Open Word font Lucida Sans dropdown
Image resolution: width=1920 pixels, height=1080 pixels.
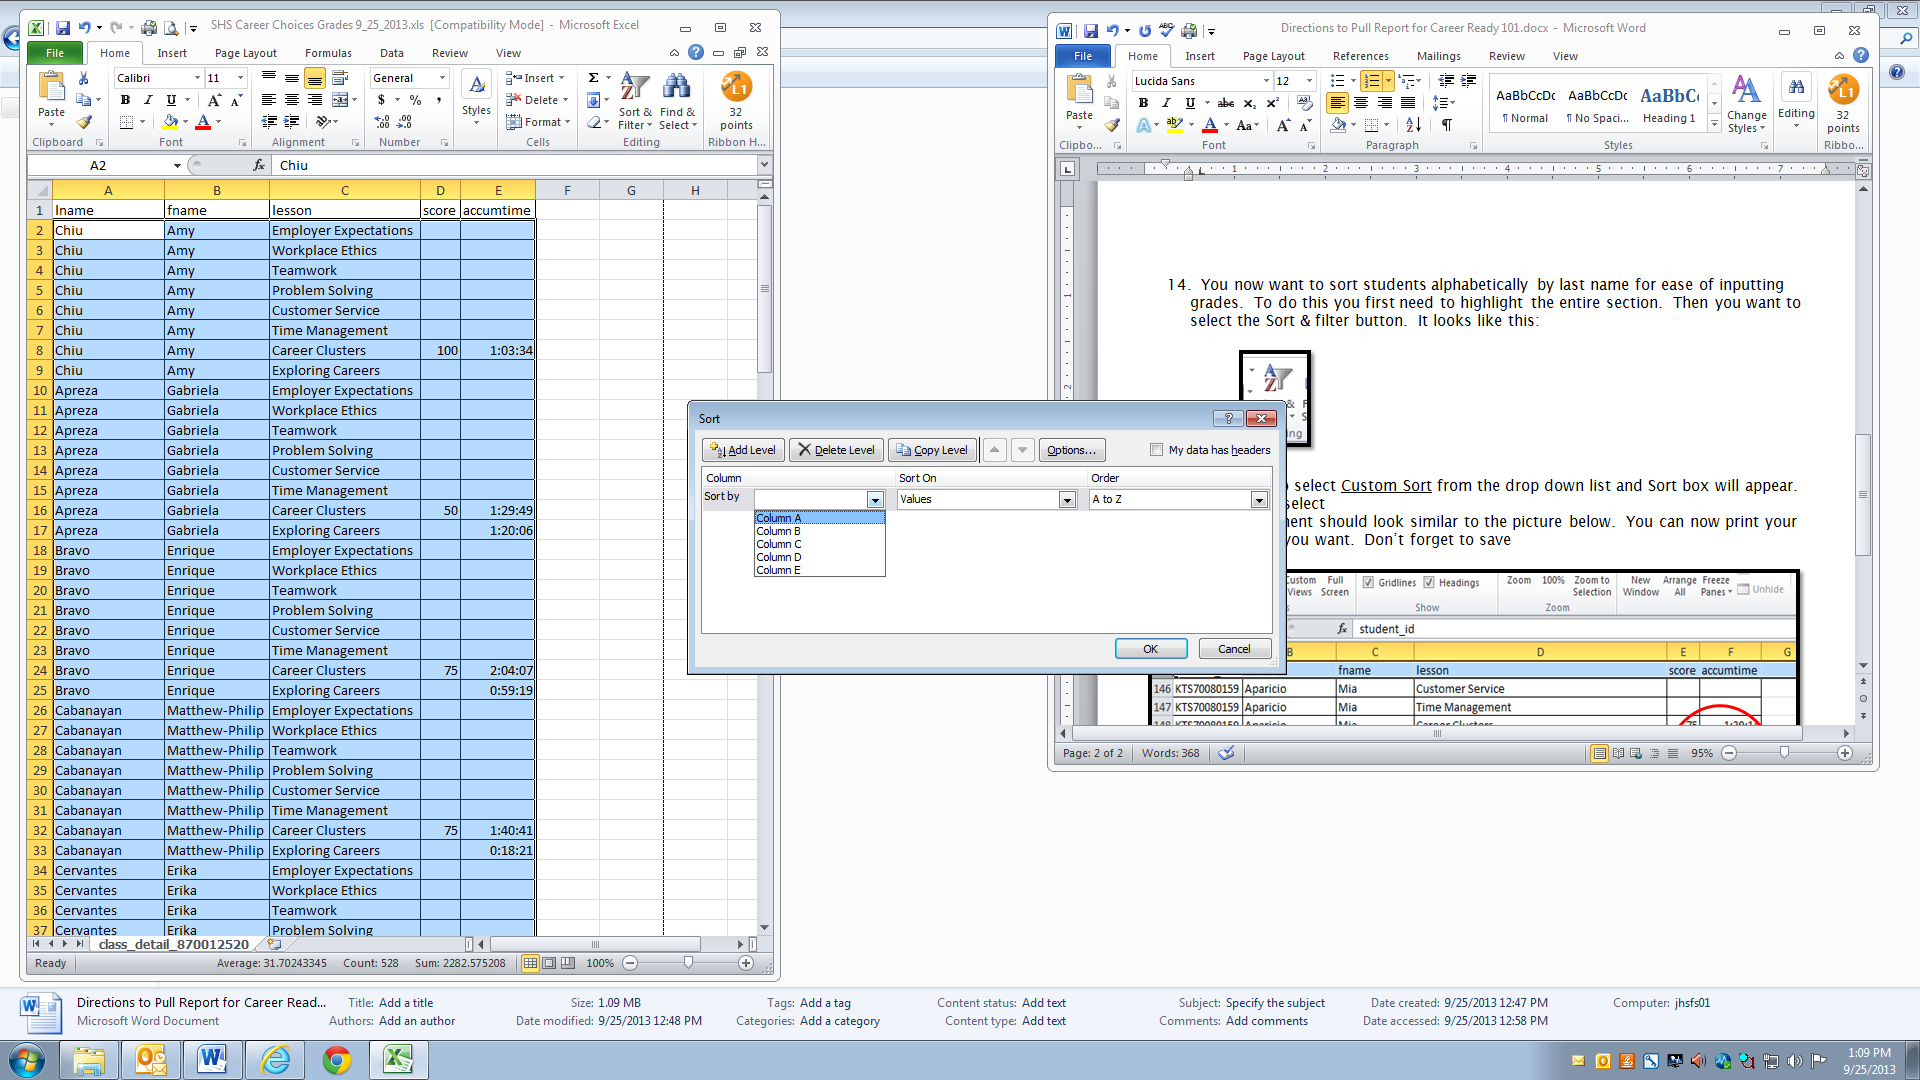point(1266,81)
